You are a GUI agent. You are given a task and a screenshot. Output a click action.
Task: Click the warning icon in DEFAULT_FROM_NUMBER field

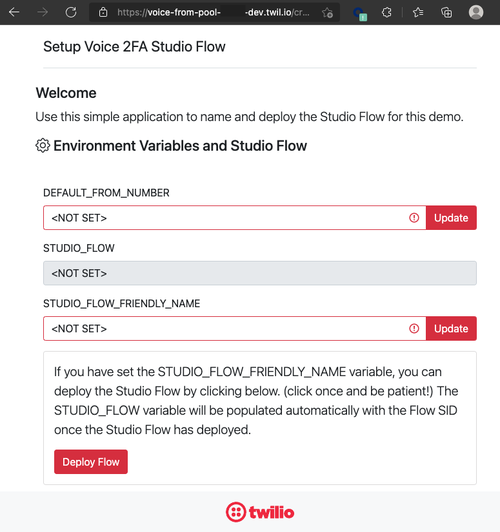(x=414, y=217)
